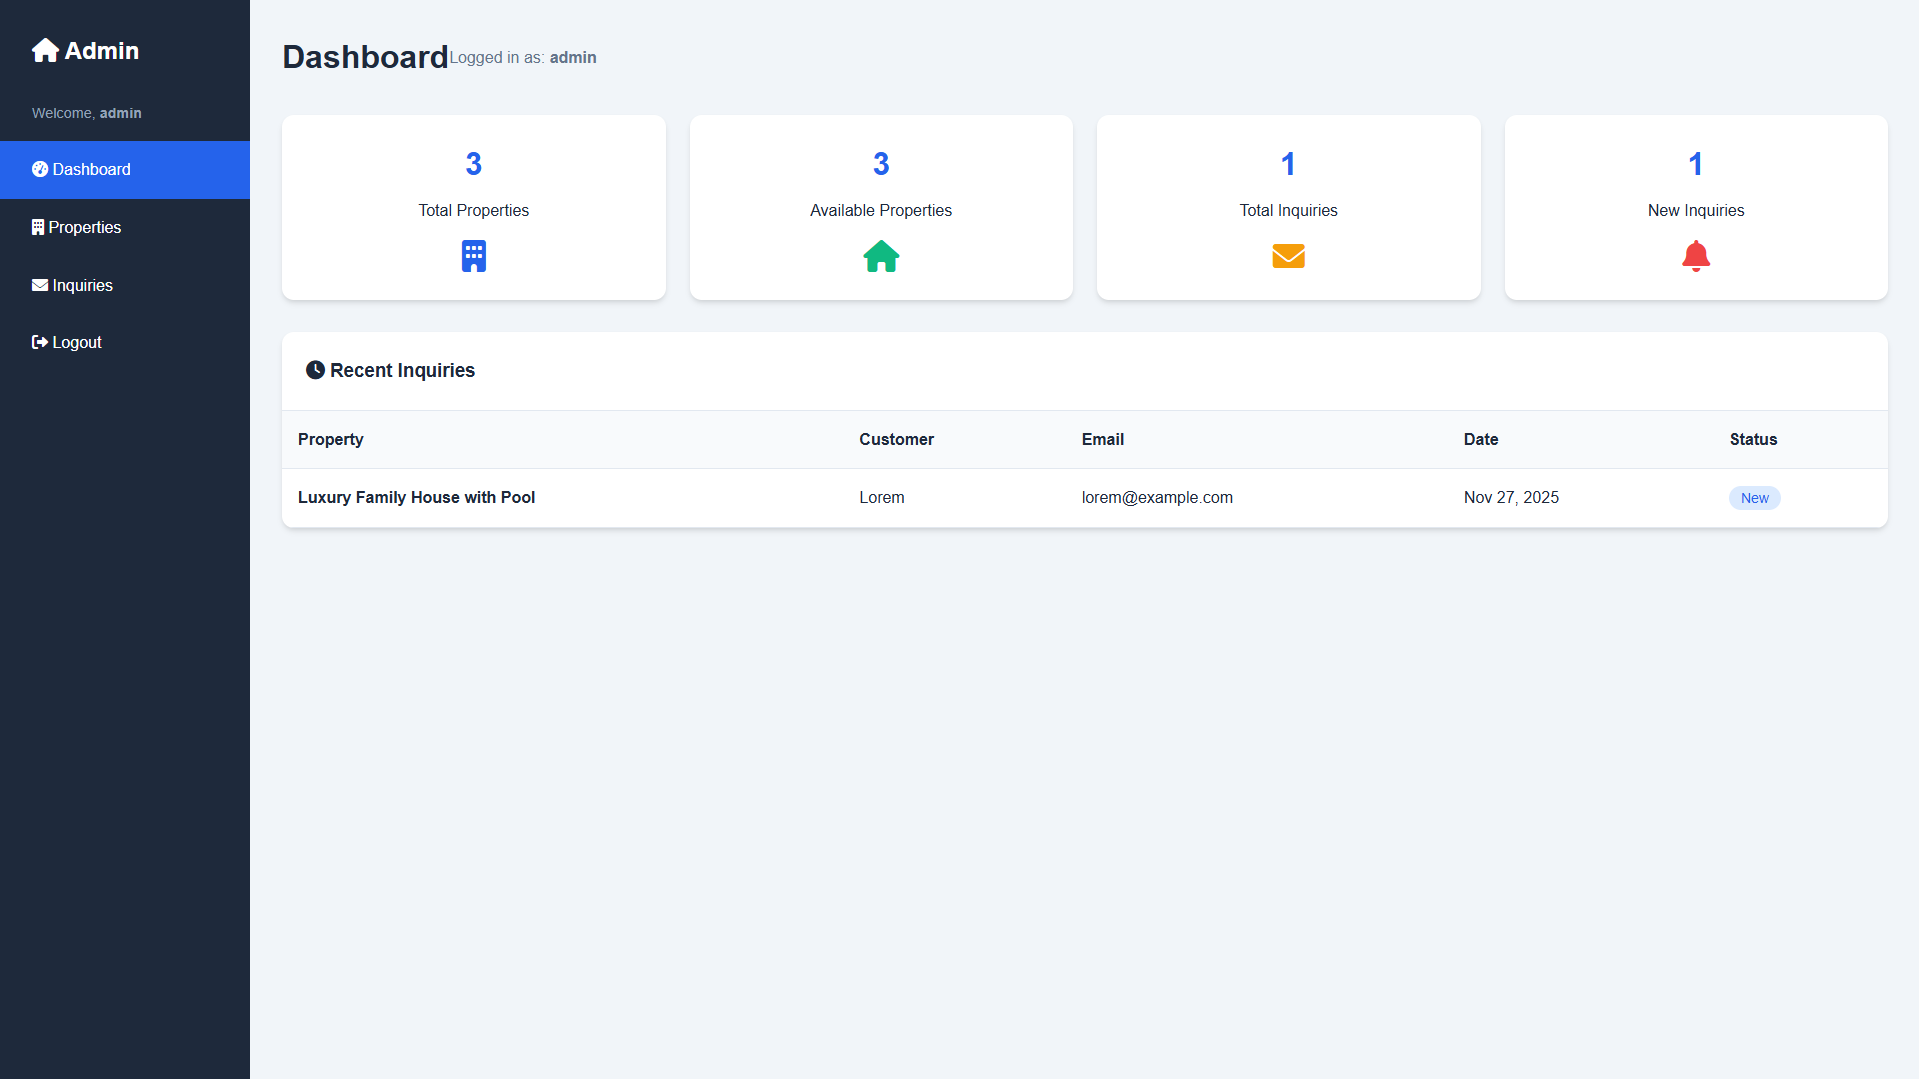
Task: Click the Date column header
Action: (x=1480, y=440)
